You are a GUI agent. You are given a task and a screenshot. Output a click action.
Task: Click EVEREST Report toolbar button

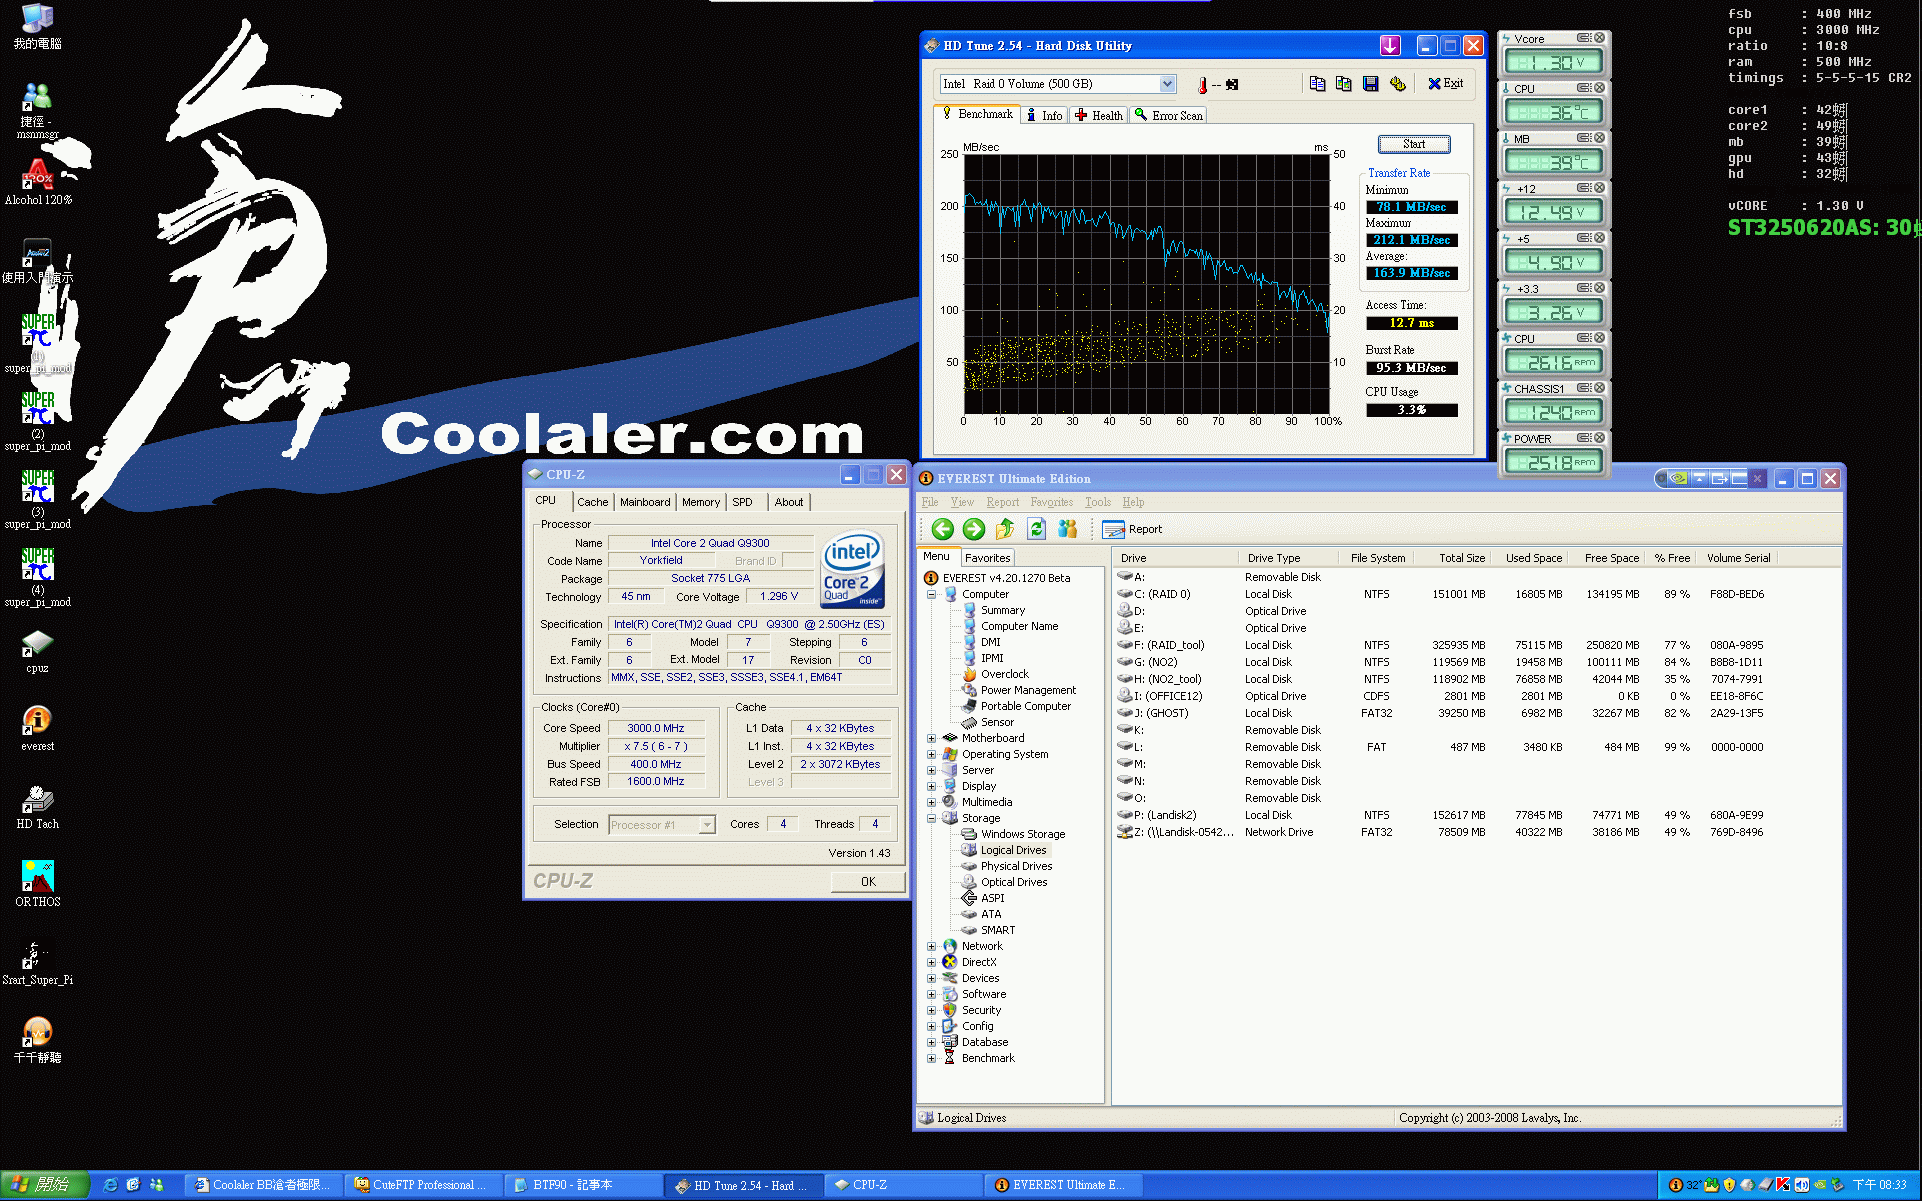(x=1132, y=529)
